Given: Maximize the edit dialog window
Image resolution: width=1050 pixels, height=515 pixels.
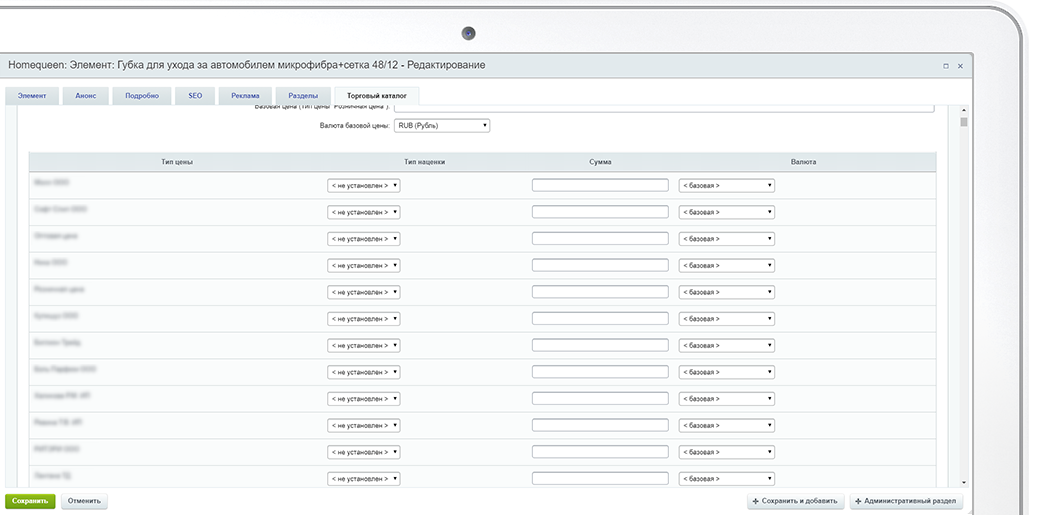Looking at the screenshot, I should click(946, 66).
